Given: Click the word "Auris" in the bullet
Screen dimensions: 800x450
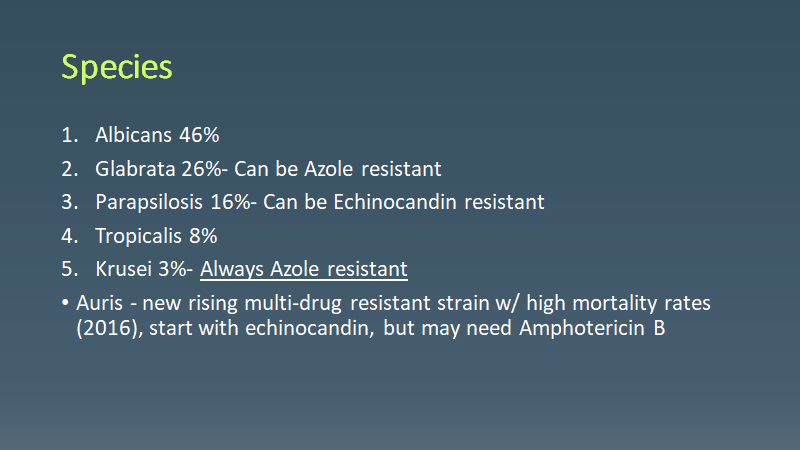Looking at the screenshot, I should [x=99, y=303].
